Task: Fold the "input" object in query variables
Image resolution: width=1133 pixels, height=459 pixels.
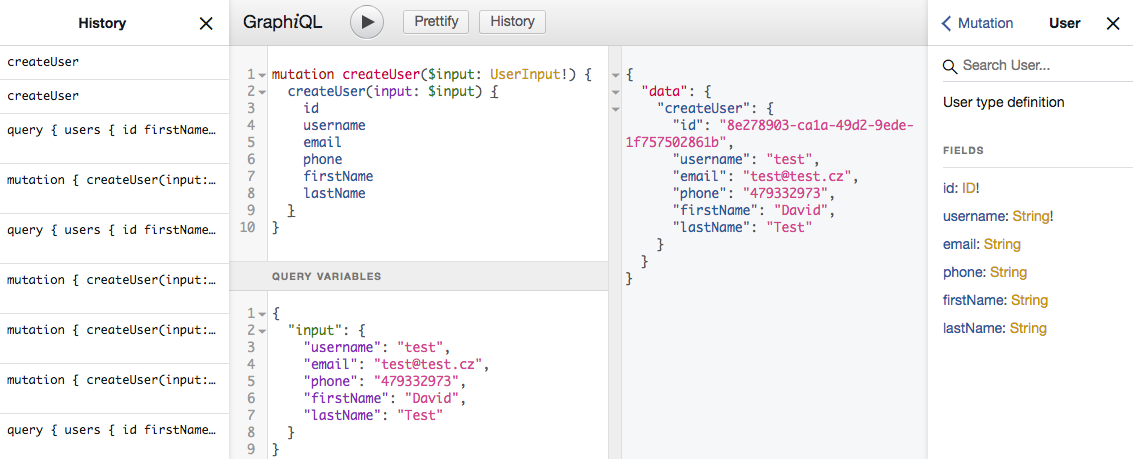Action: point(262,331)
